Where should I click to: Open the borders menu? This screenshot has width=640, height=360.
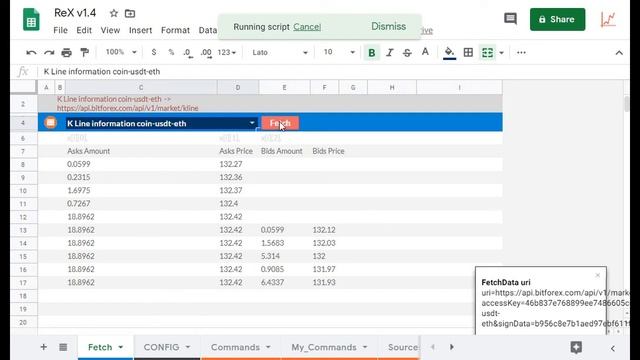click(468, 52)
